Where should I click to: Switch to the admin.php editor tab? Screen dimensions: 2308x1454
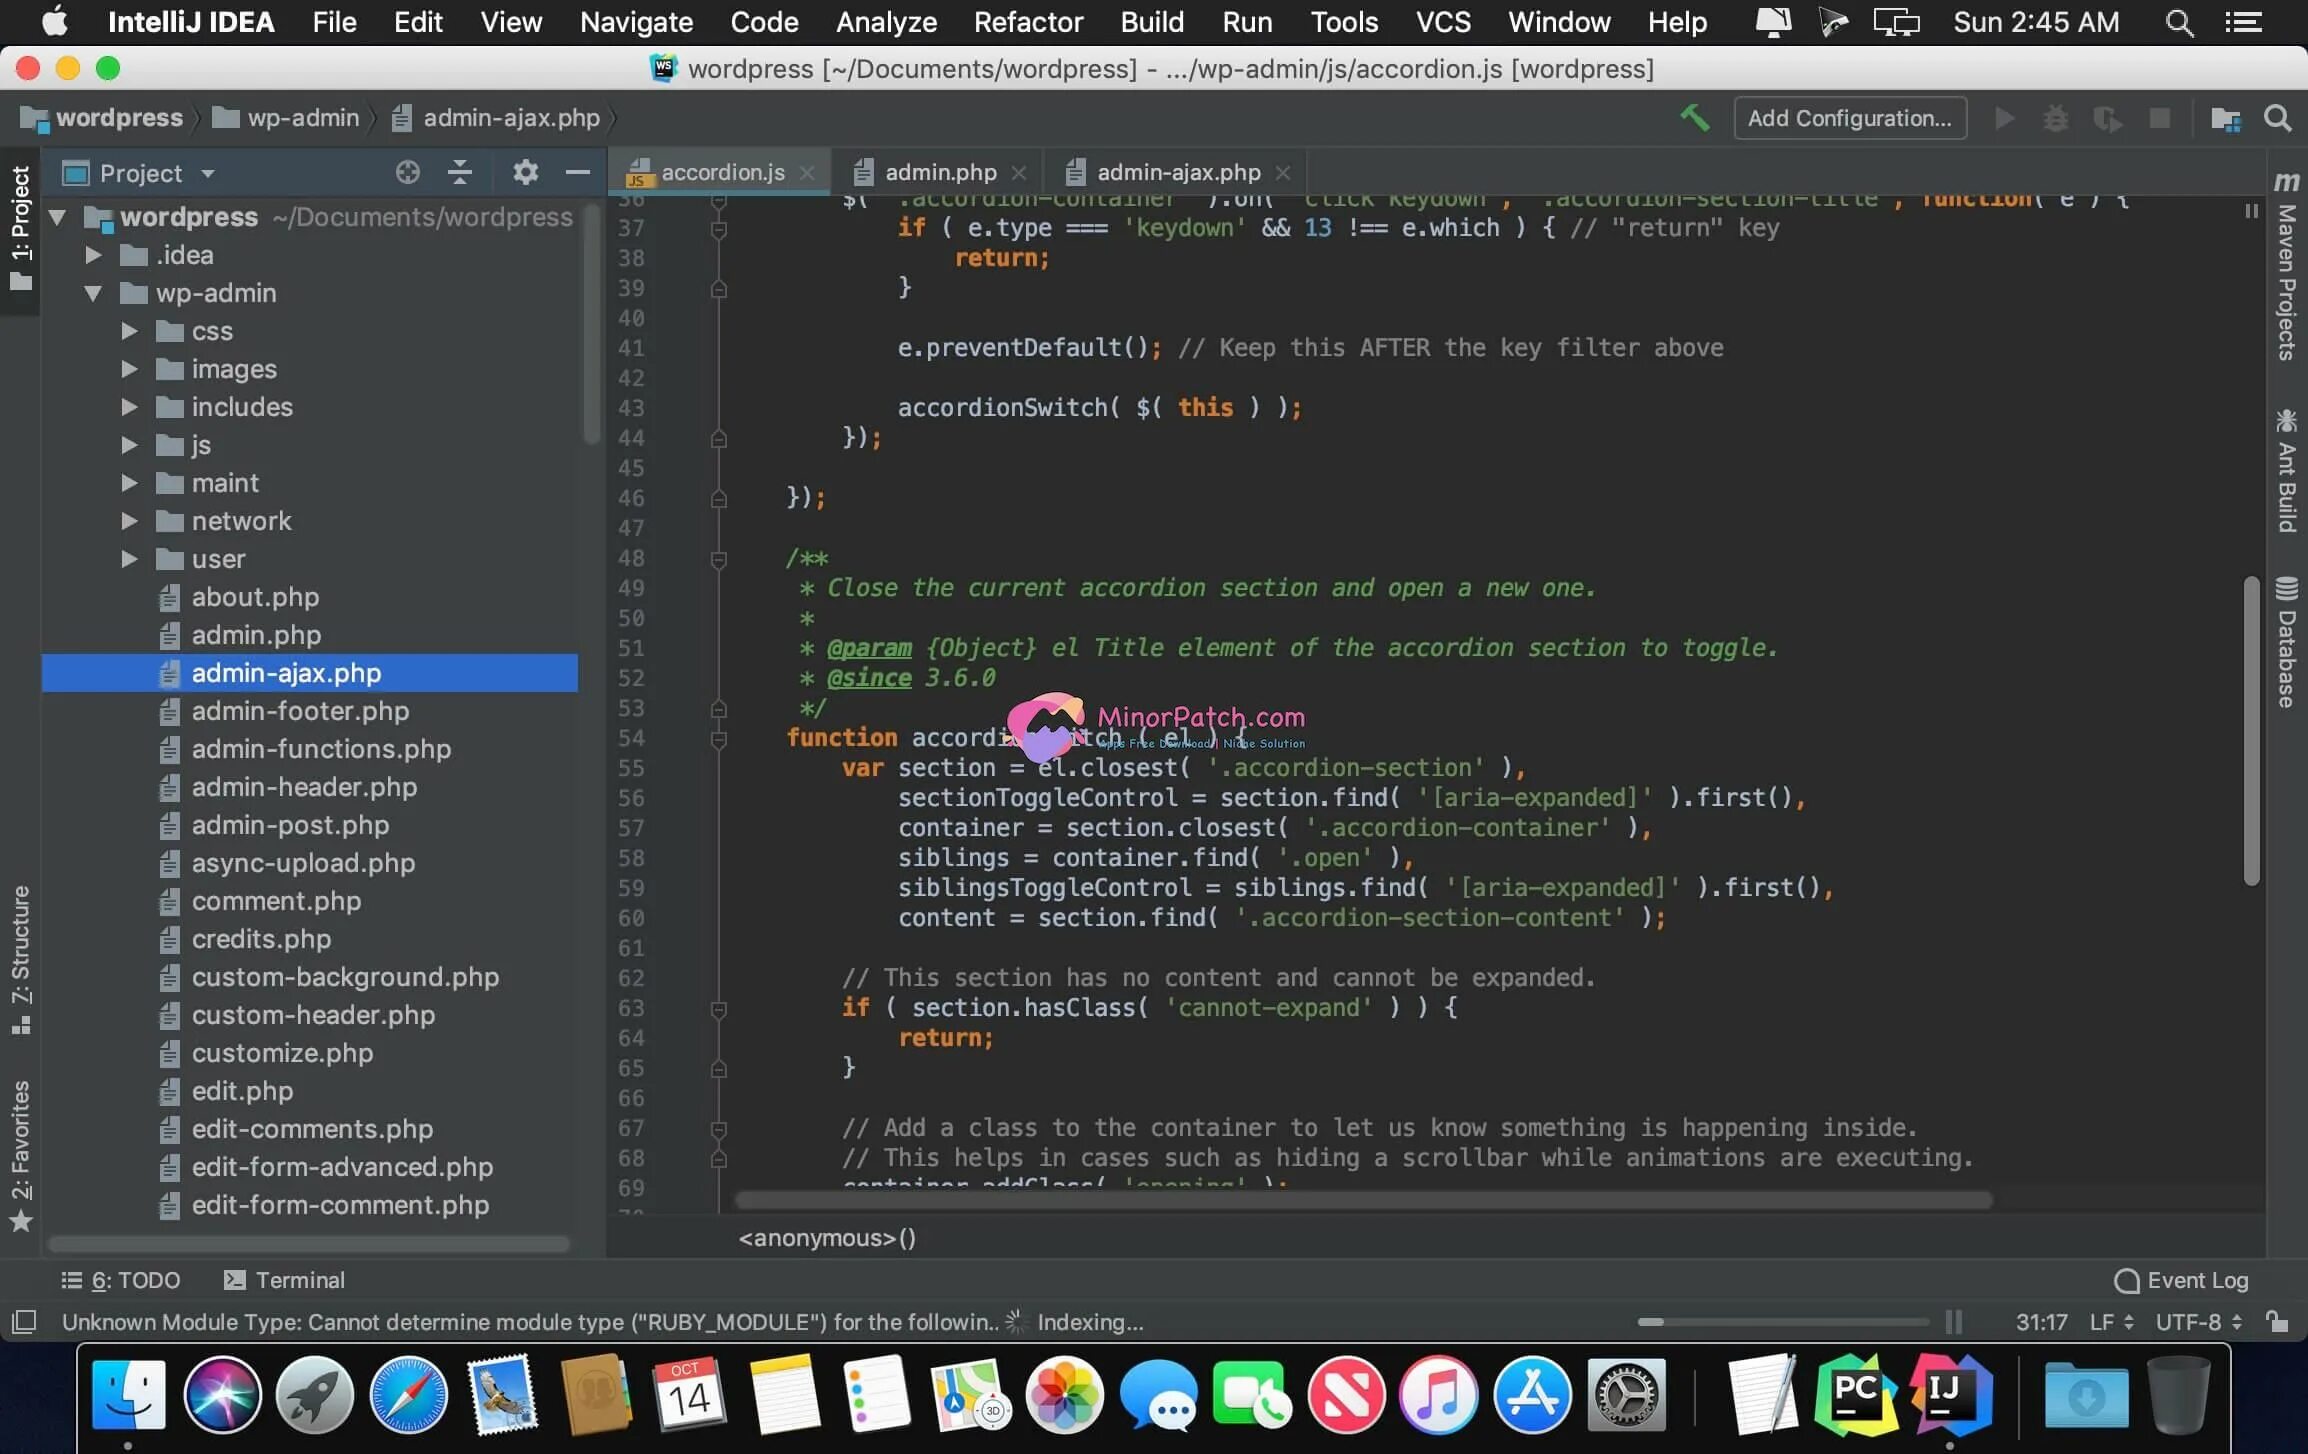click(x=939, y=172)
